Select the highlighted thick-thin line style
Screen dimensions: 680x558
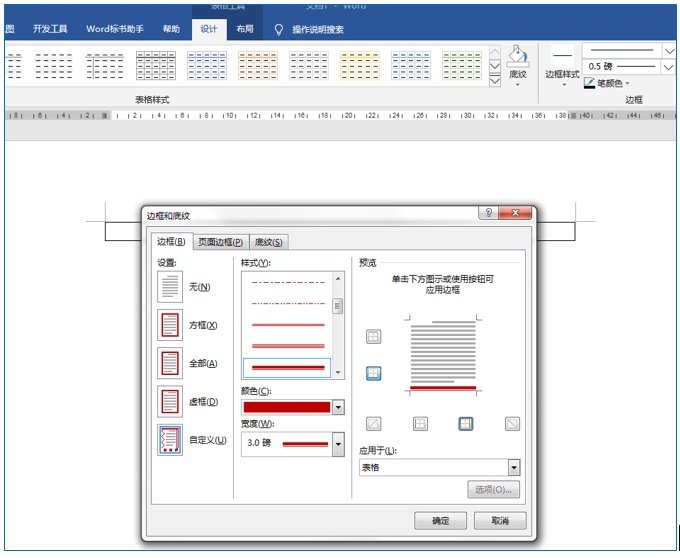tap(287, 368)
